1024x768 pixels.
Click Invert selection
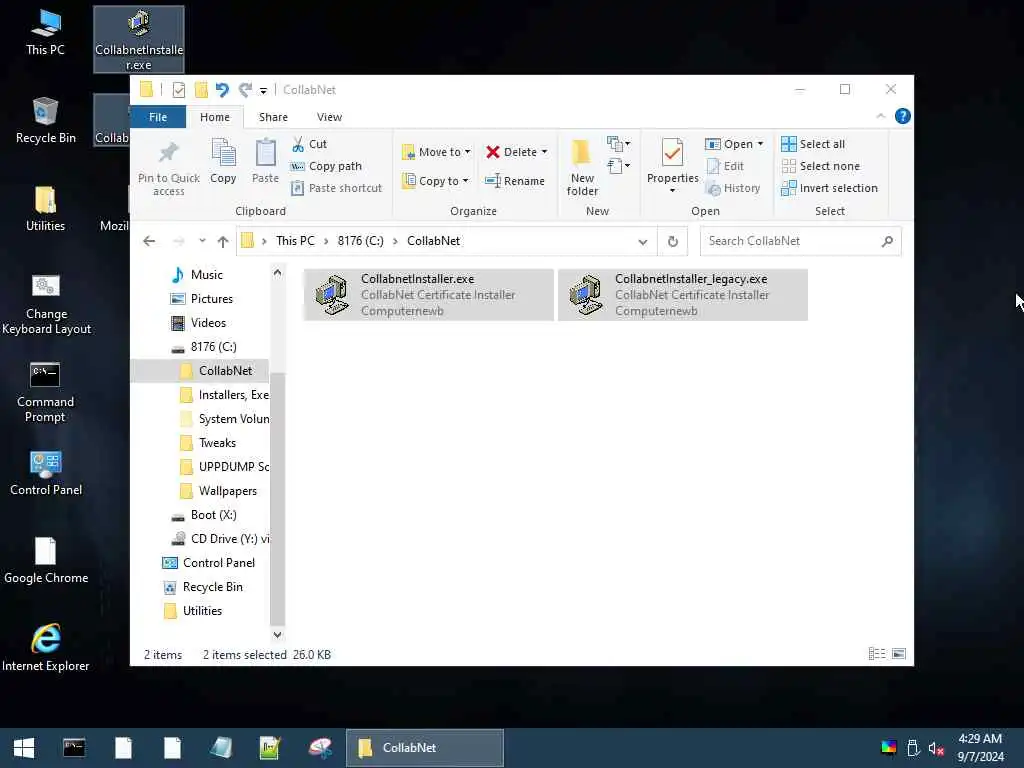tap(829, 188)
